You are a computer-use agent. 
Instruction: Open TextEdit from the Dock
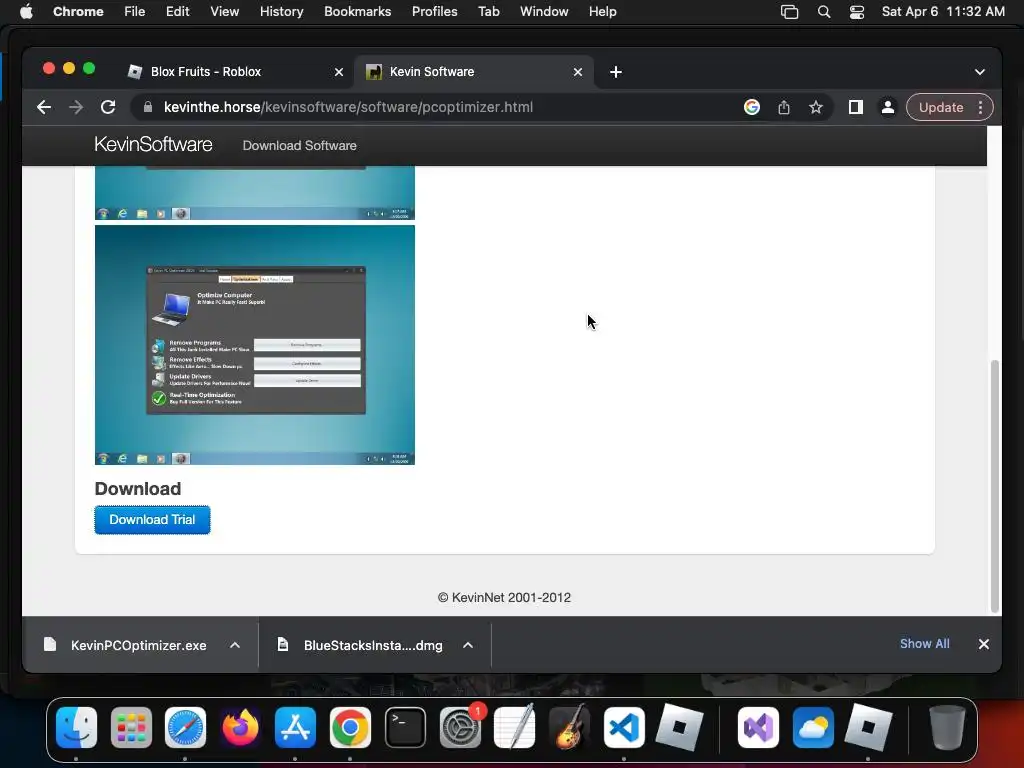tap(515, 727)
